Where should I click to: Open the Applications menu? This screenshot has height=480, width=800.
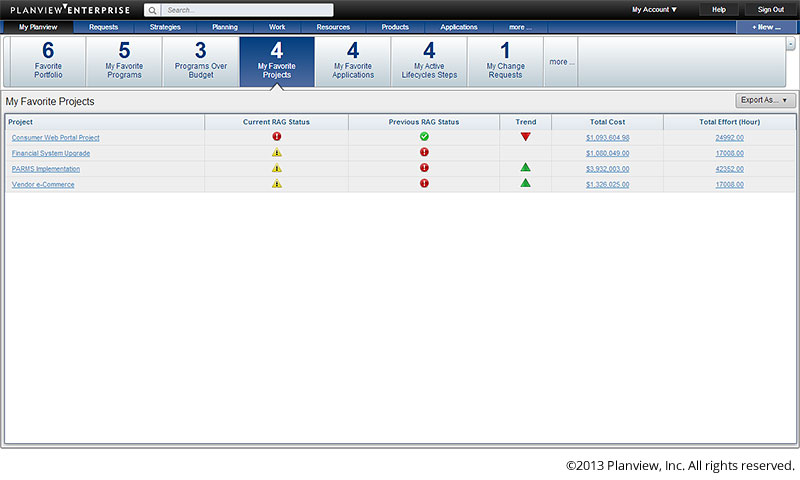(x=459, y=27)
